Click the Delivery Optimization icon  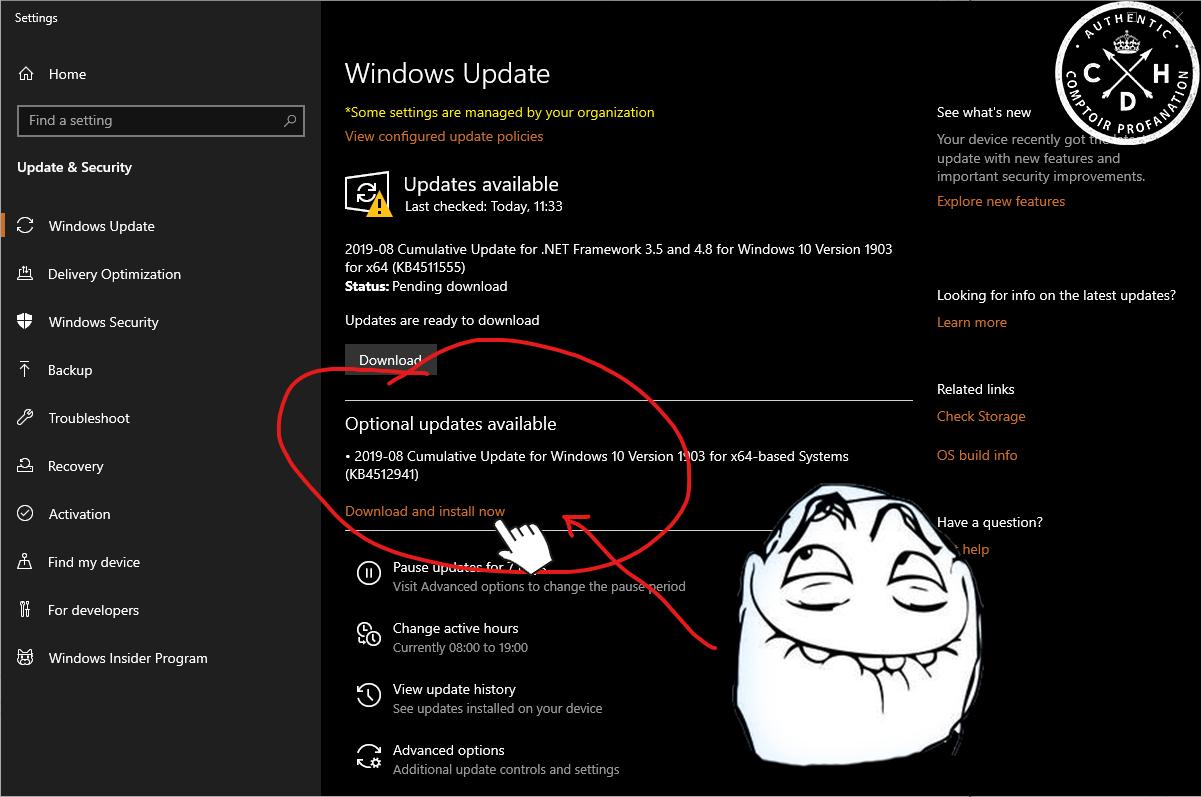coord(26,274)
